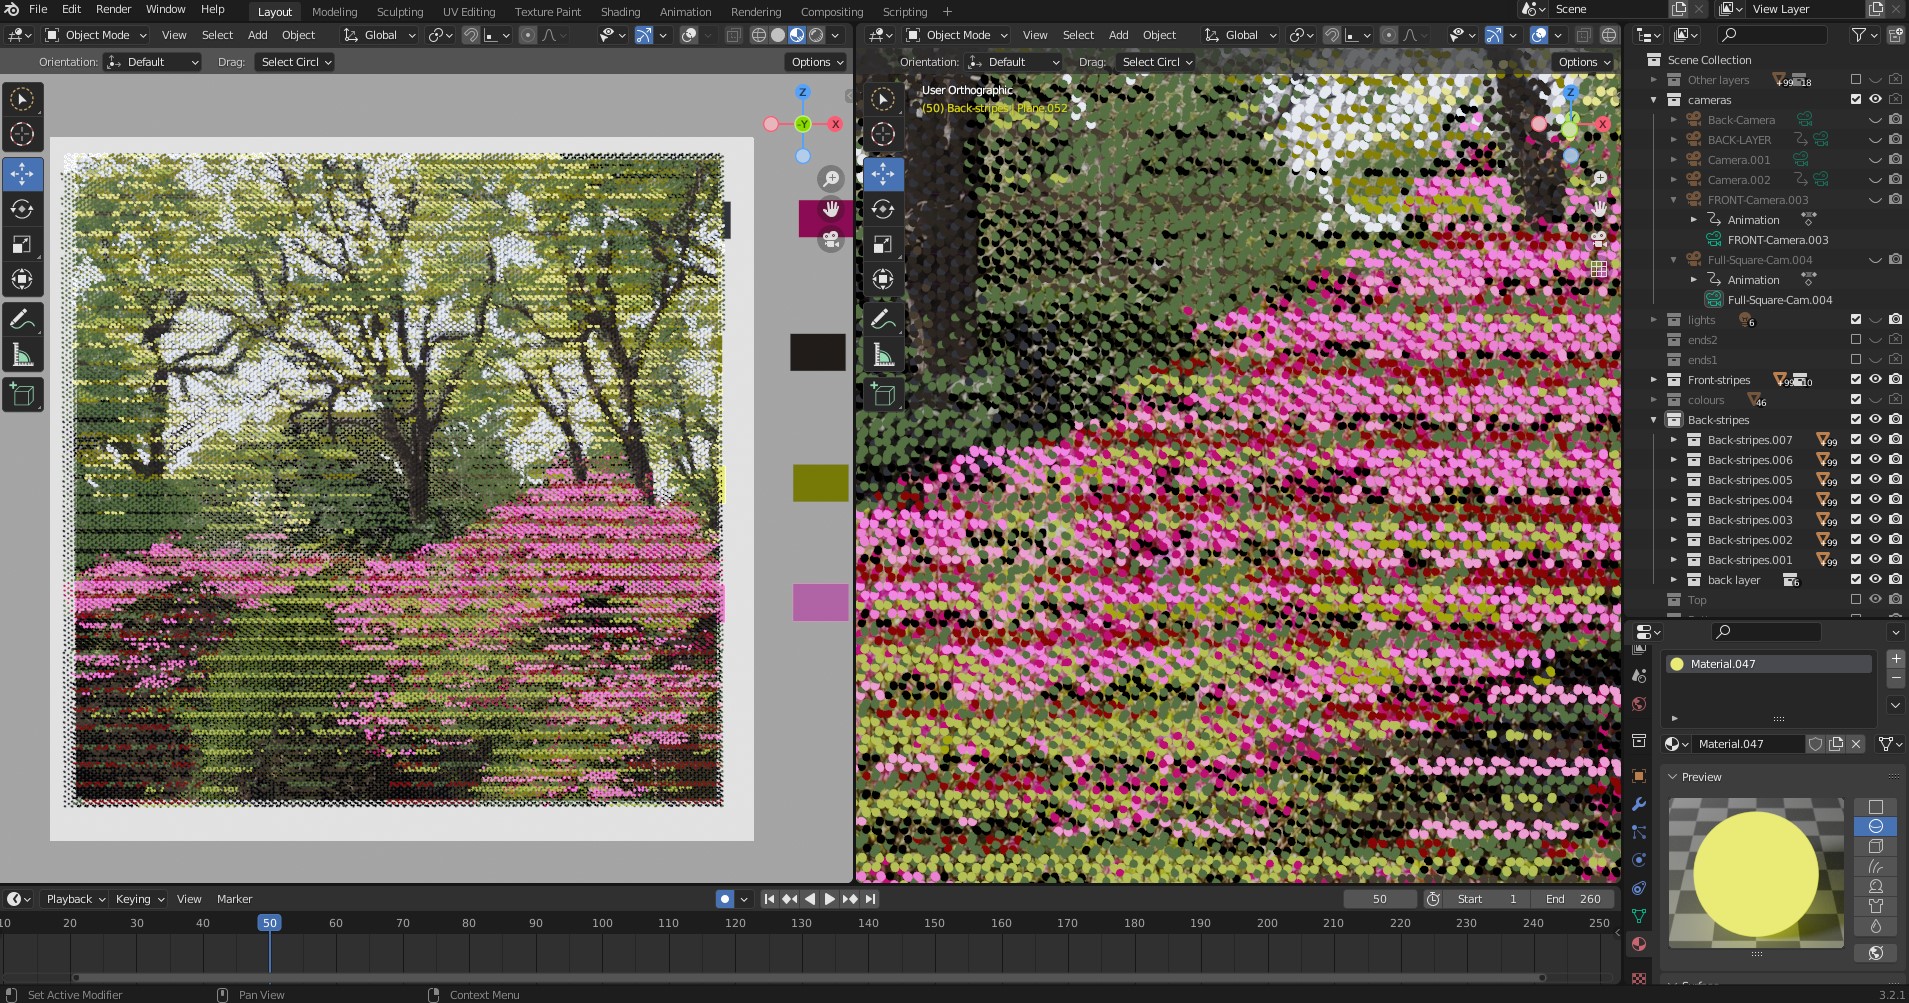Toggle auto keying record button in timeline
The width and height of the screenshot is (1909, 1003).
pos(725,899)
